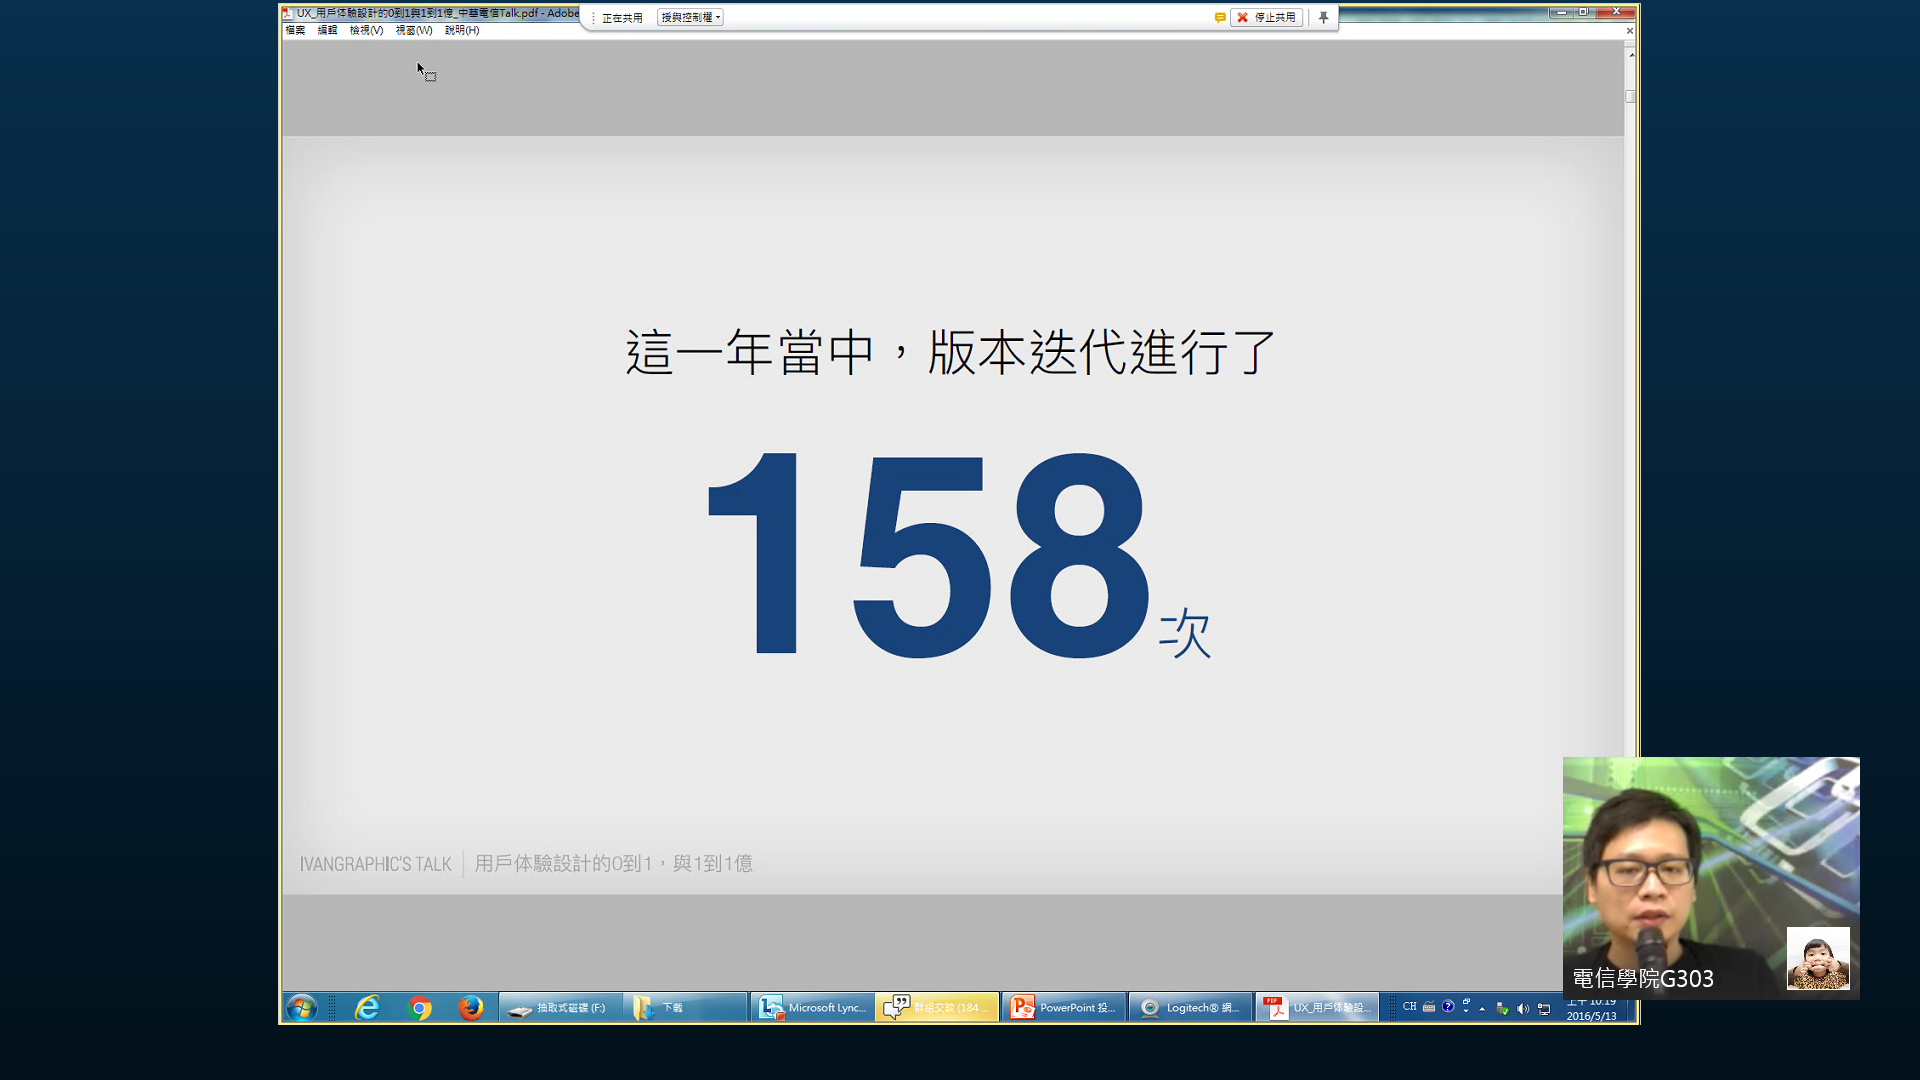This screenshot has height=1080, width=1920.
Task: Open the 授與控制權 give control dropdown
Action: 690,17
